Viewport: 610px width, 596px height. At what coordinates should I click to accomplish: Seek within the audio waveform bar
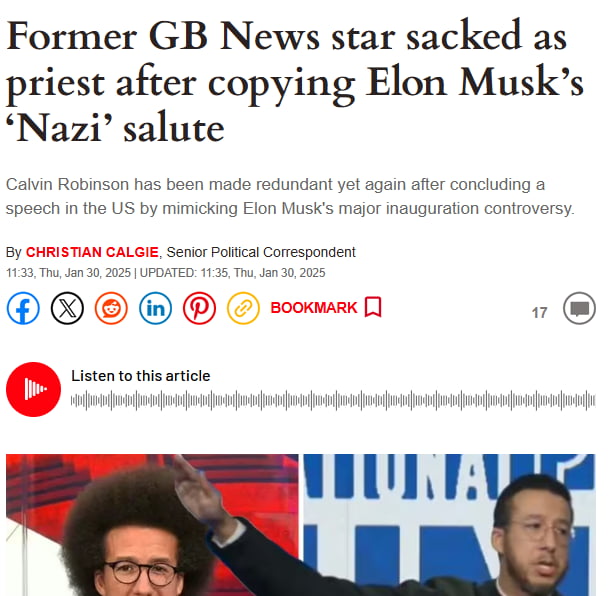[333, 400]
